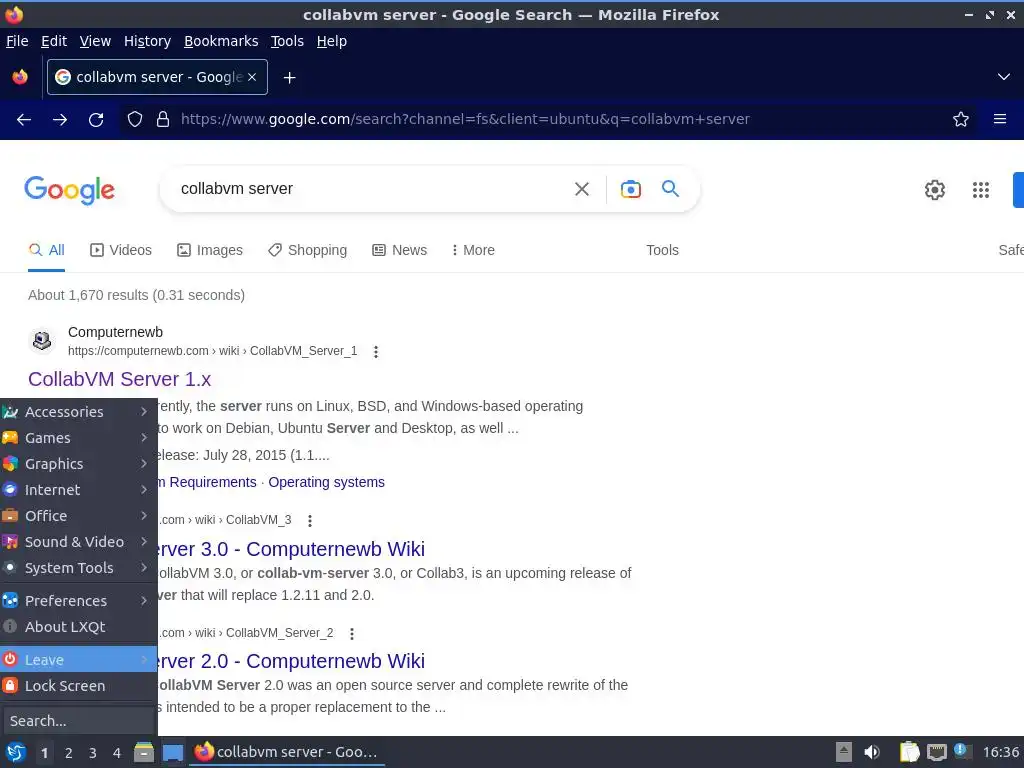1024x768 pixels.
Task: Expand the Accessories submenu
Action: click(78, 412)
